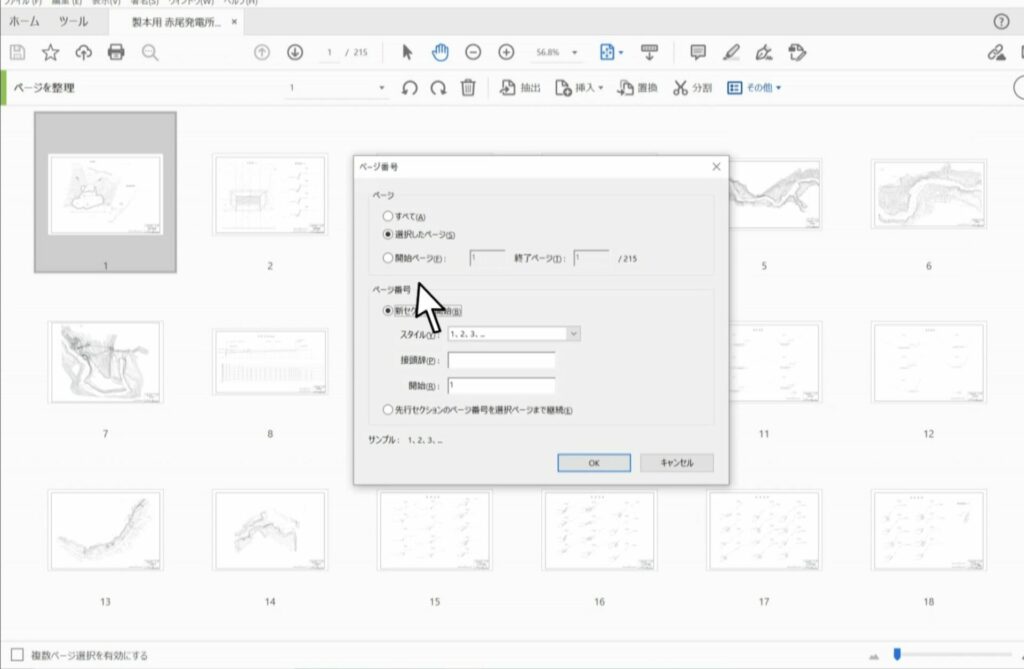Click the search magnifier icon

150,52
